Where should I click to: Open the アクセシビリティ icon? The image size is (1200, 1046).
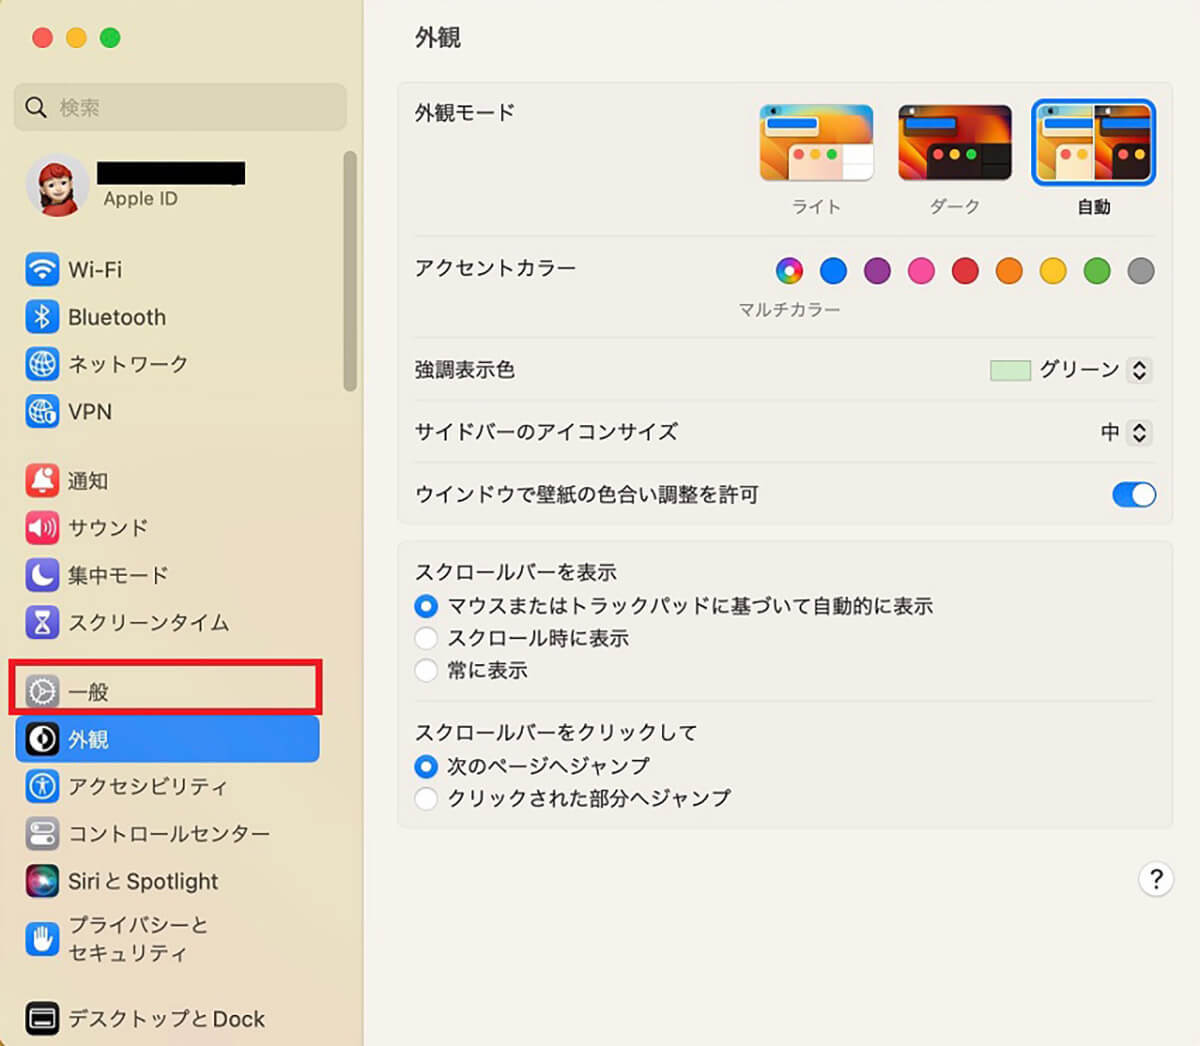pos(42,786)
